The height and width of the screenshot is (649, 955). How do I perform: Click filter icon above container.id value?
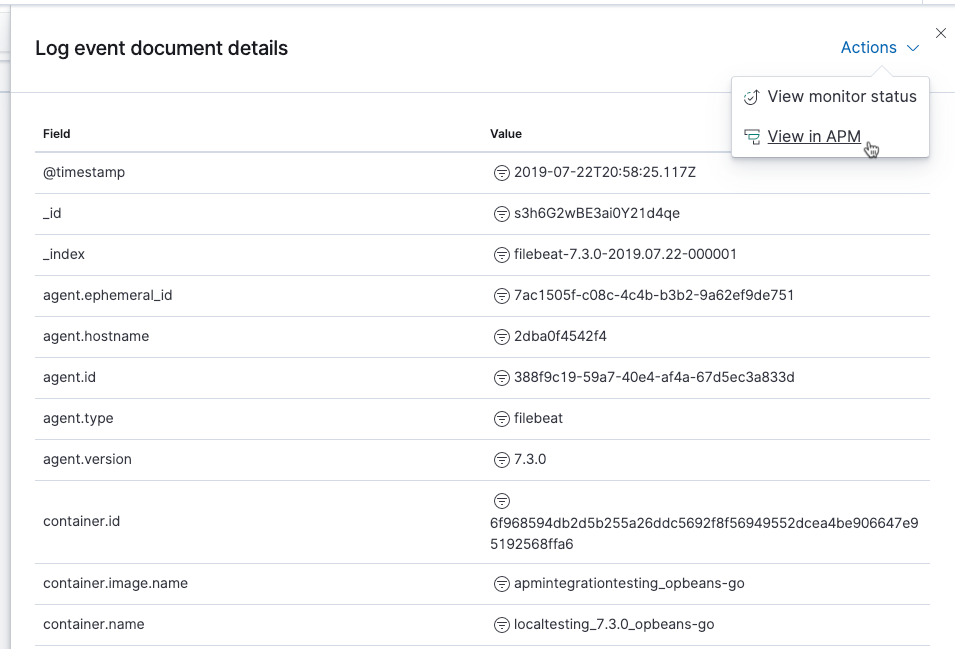(501, 501)
